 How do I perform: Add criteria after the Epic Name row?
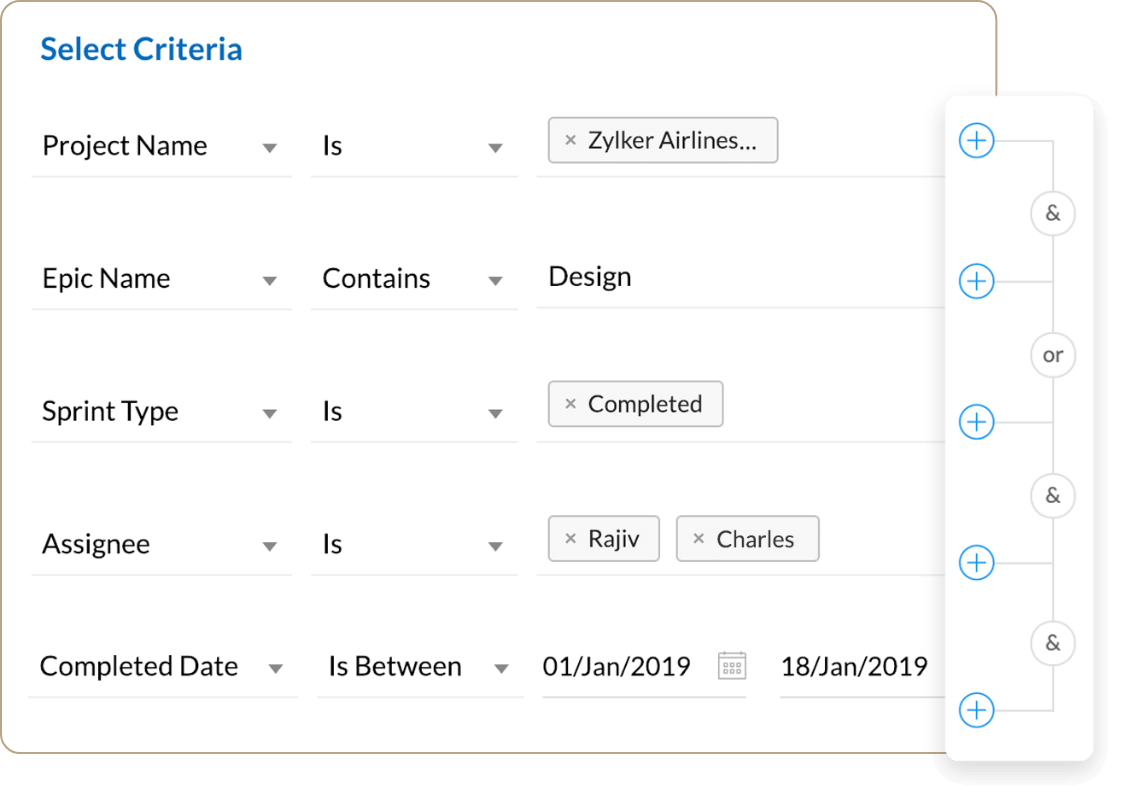pos(976,281)
